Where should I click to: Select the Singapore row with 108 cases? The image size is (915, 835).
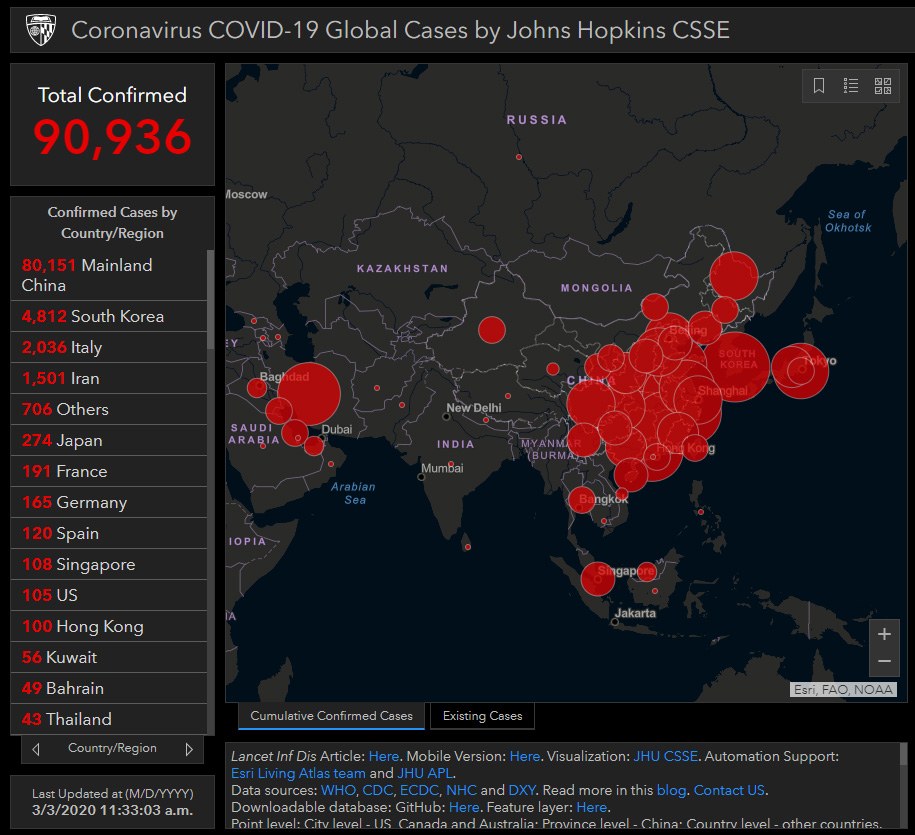pos(109,564)
